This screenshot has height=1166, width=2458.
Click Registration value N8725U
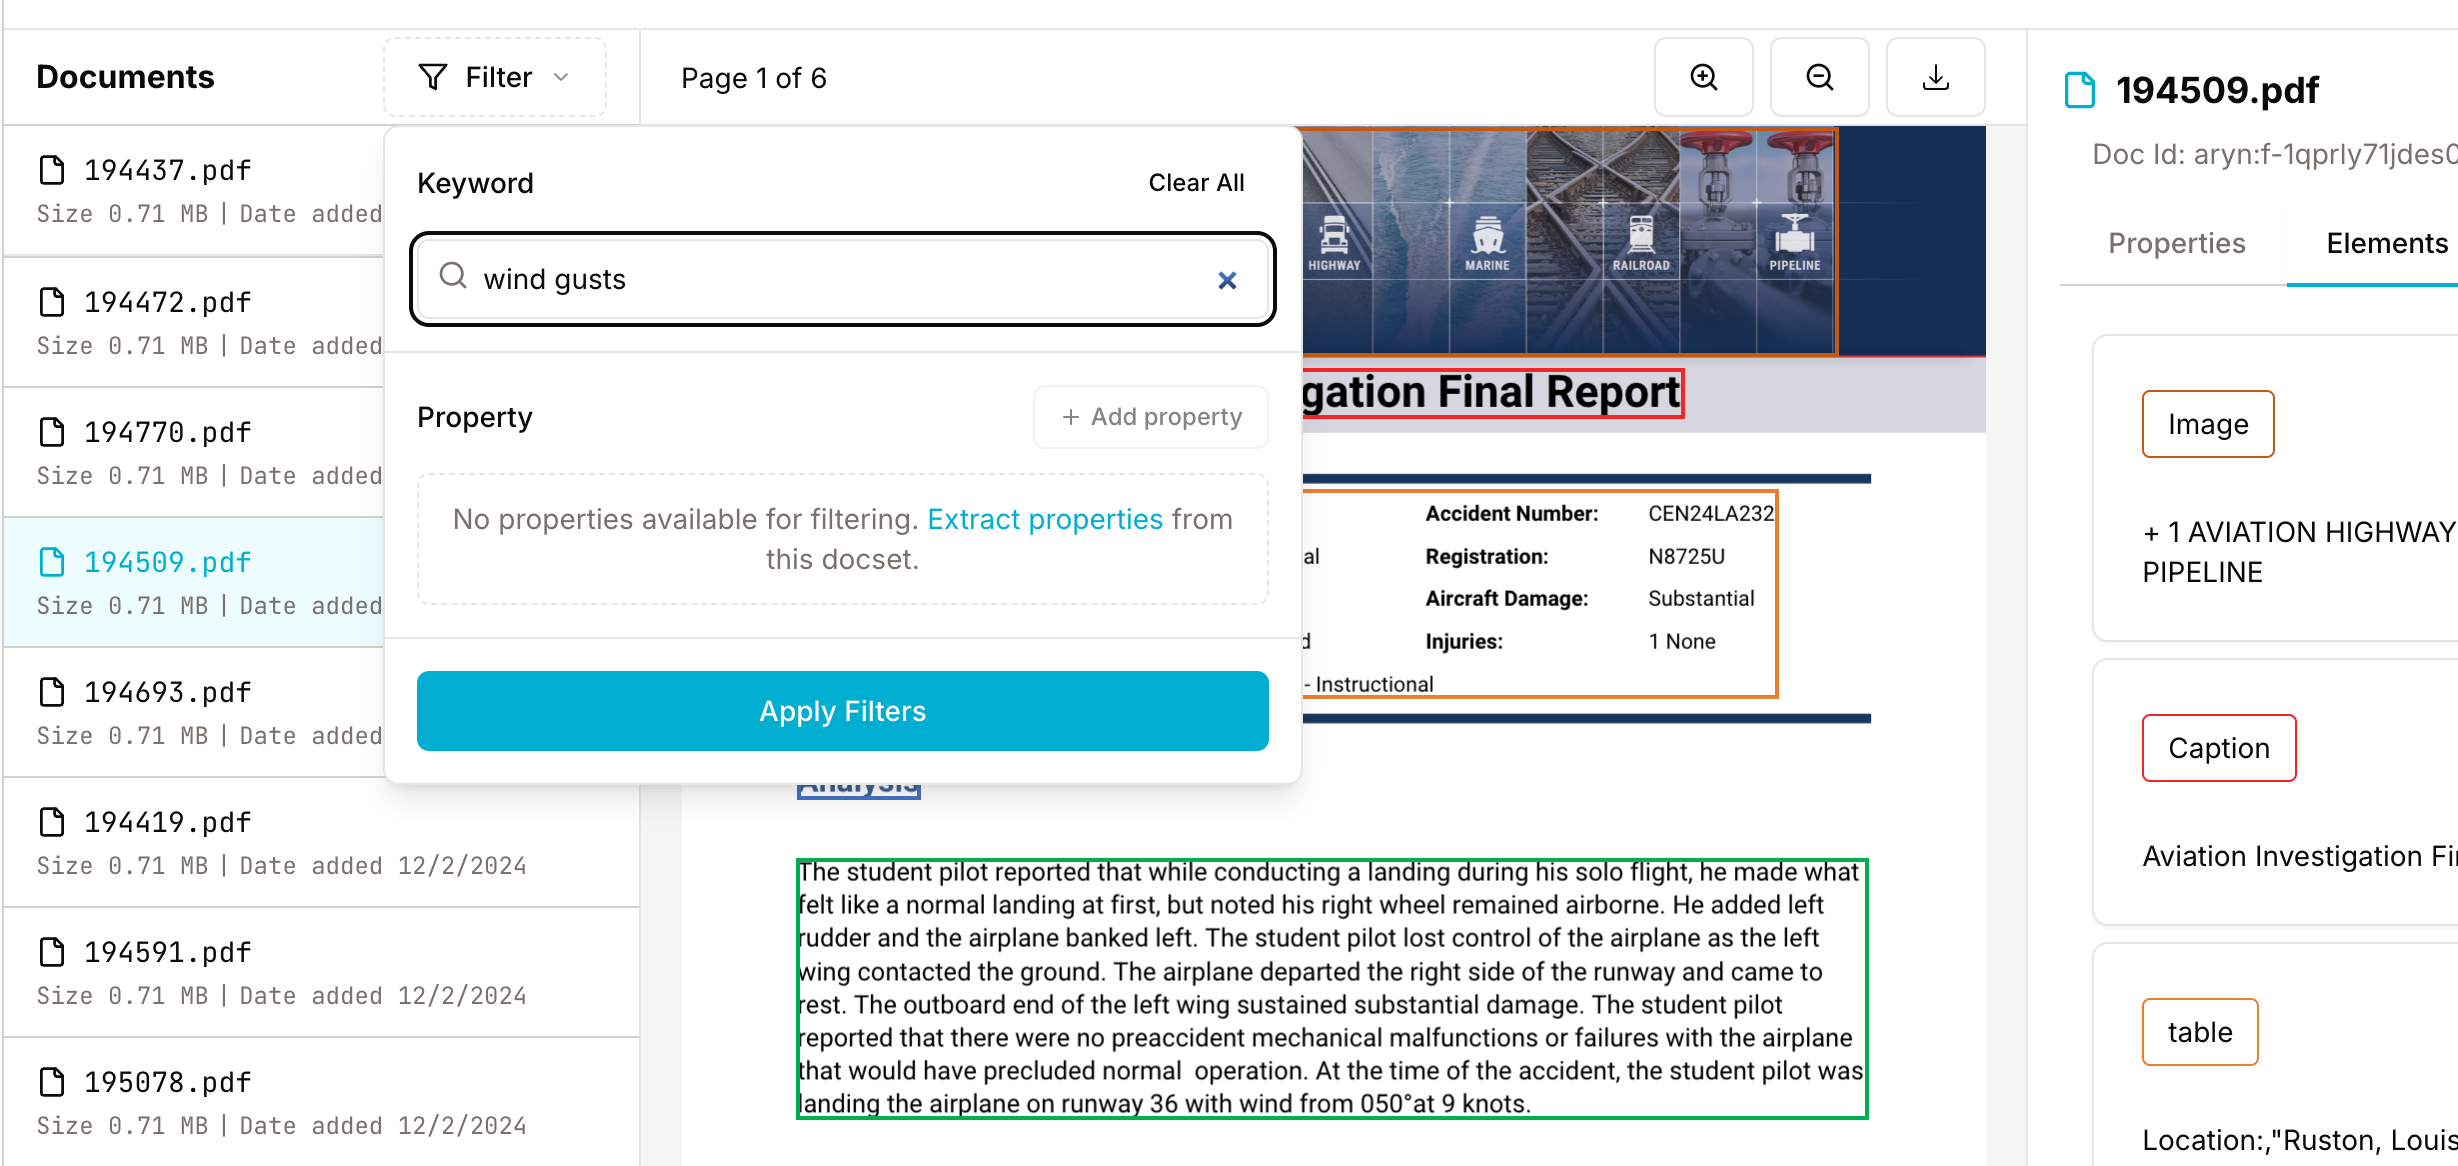coord(1686,557)
